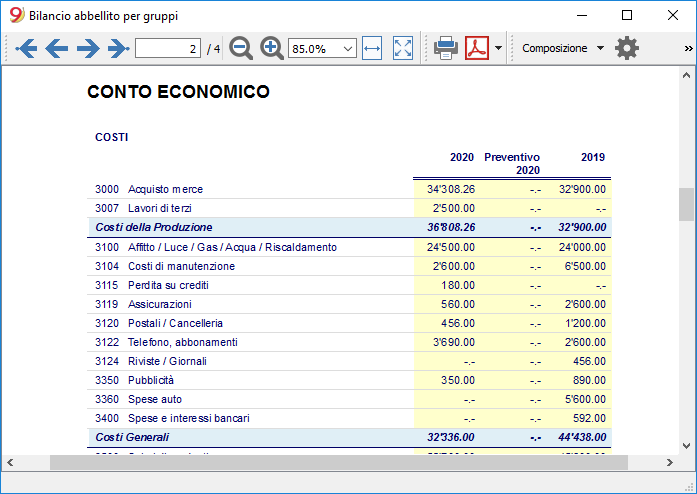The image size is (697, 494).
Task: Select the Telefono, abbonamenti row
Action: pyautogui.click(x=349, y=342)
